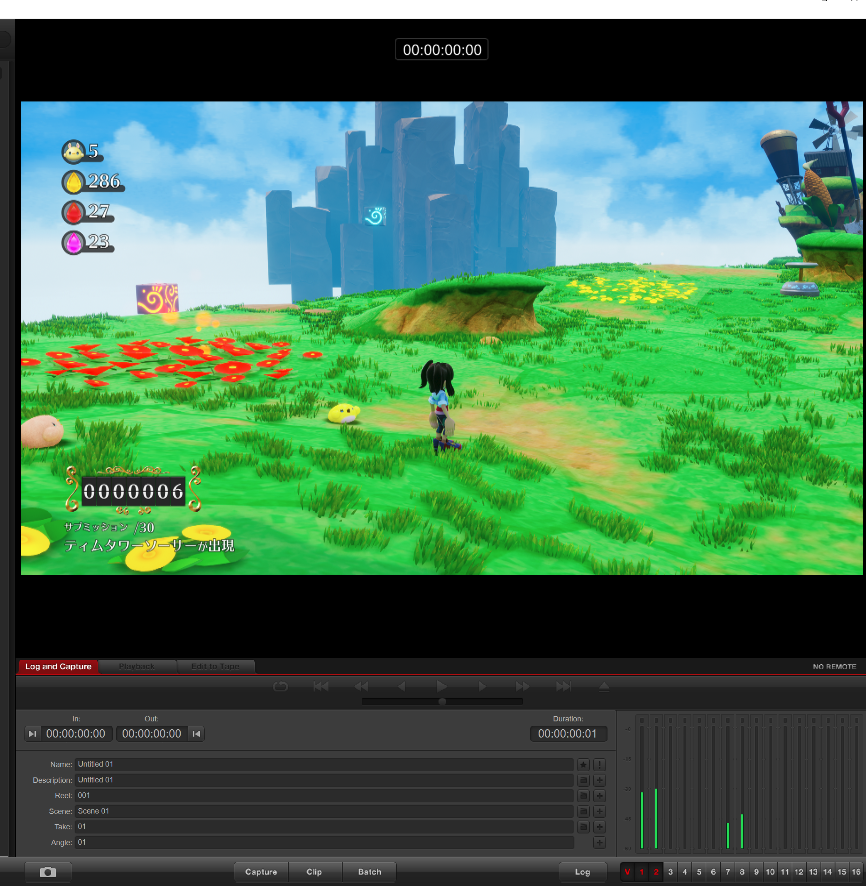This screenshot has height=886, width=866.
Task: Click the Out timecode field
Action: [152, 734]
